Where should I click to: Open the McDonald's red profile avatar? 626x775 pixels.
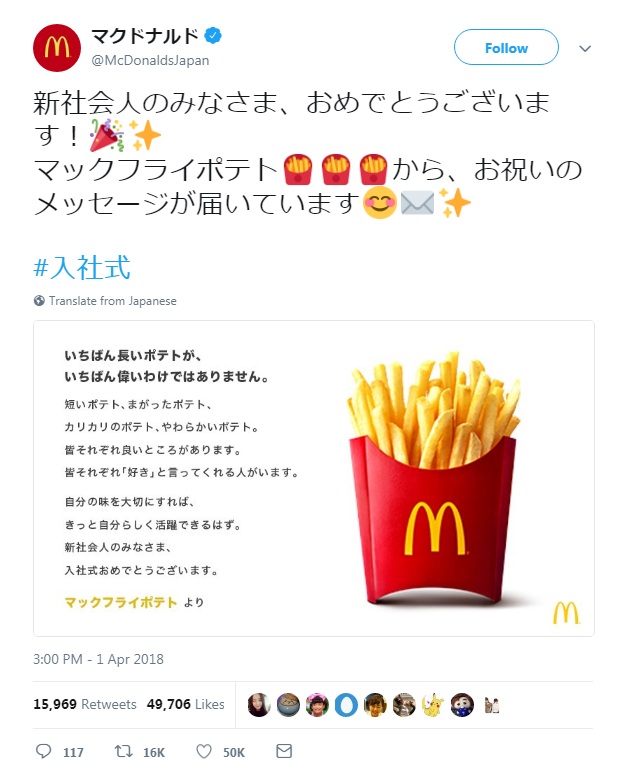click(57, 48)
